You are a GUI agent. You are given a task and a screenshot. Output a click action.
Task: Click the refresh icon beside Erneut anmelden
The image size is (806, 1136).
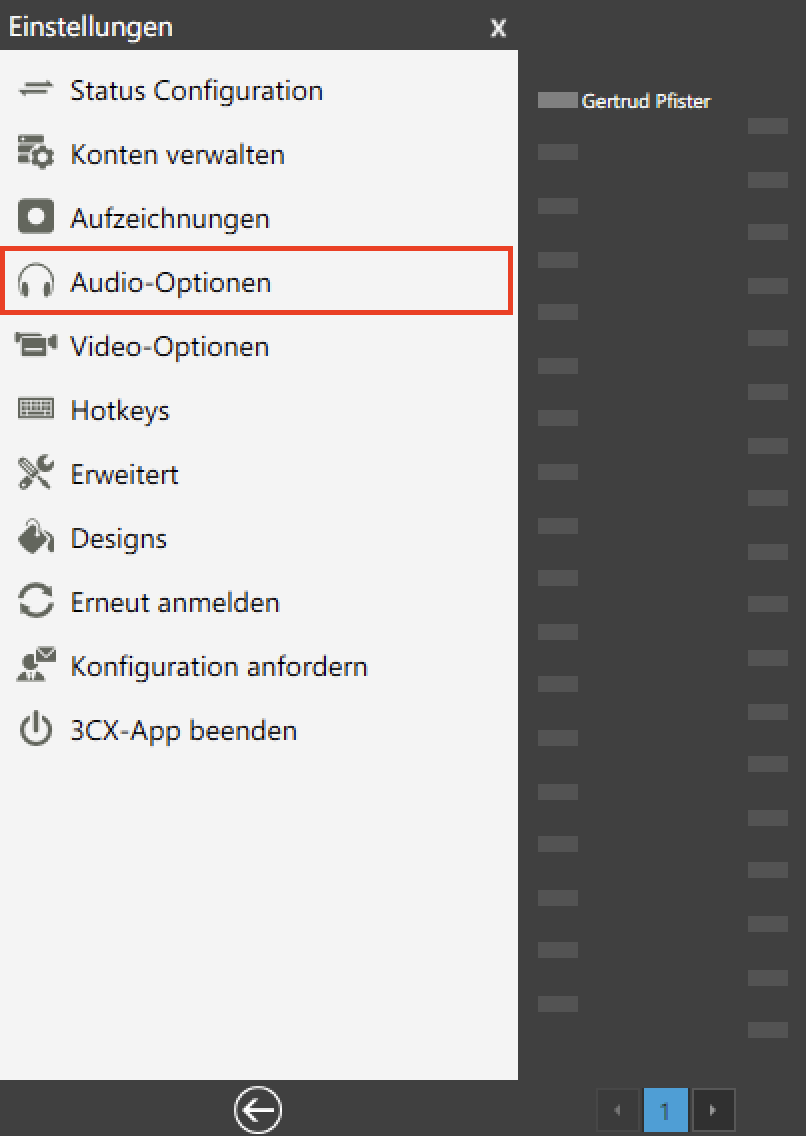click(x=35, y=602)
